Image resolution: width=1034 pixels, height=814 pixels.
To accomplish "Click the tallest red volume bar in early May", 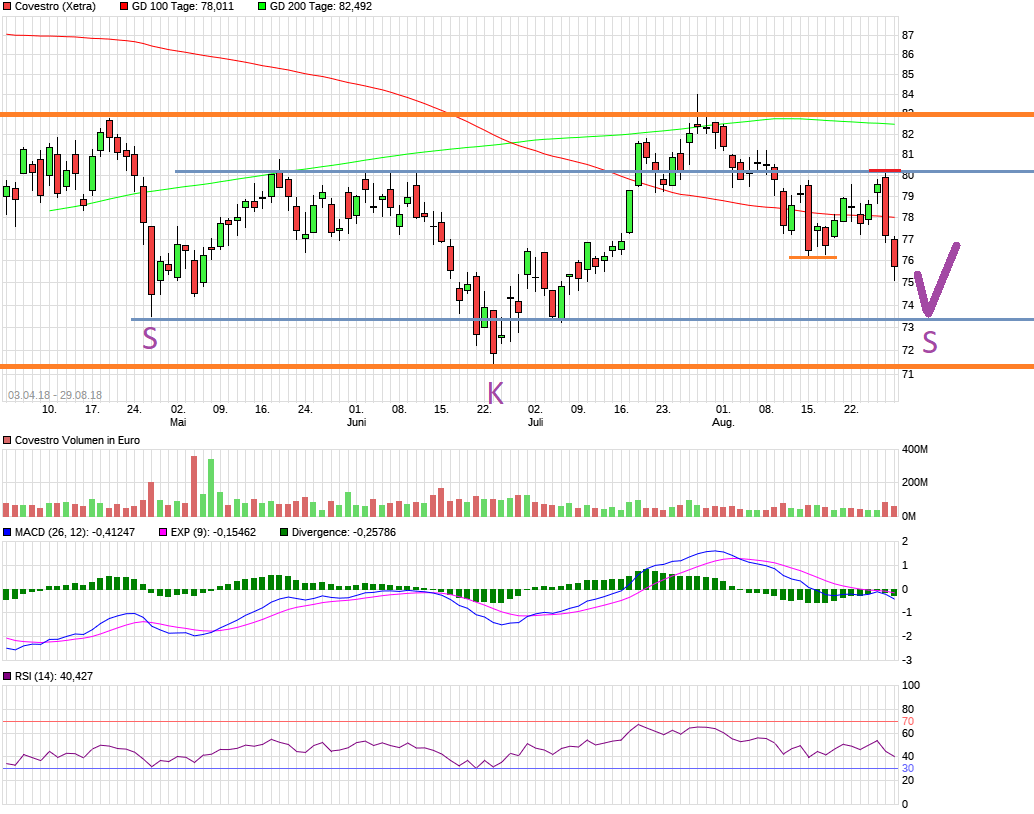I will (194, 486).
